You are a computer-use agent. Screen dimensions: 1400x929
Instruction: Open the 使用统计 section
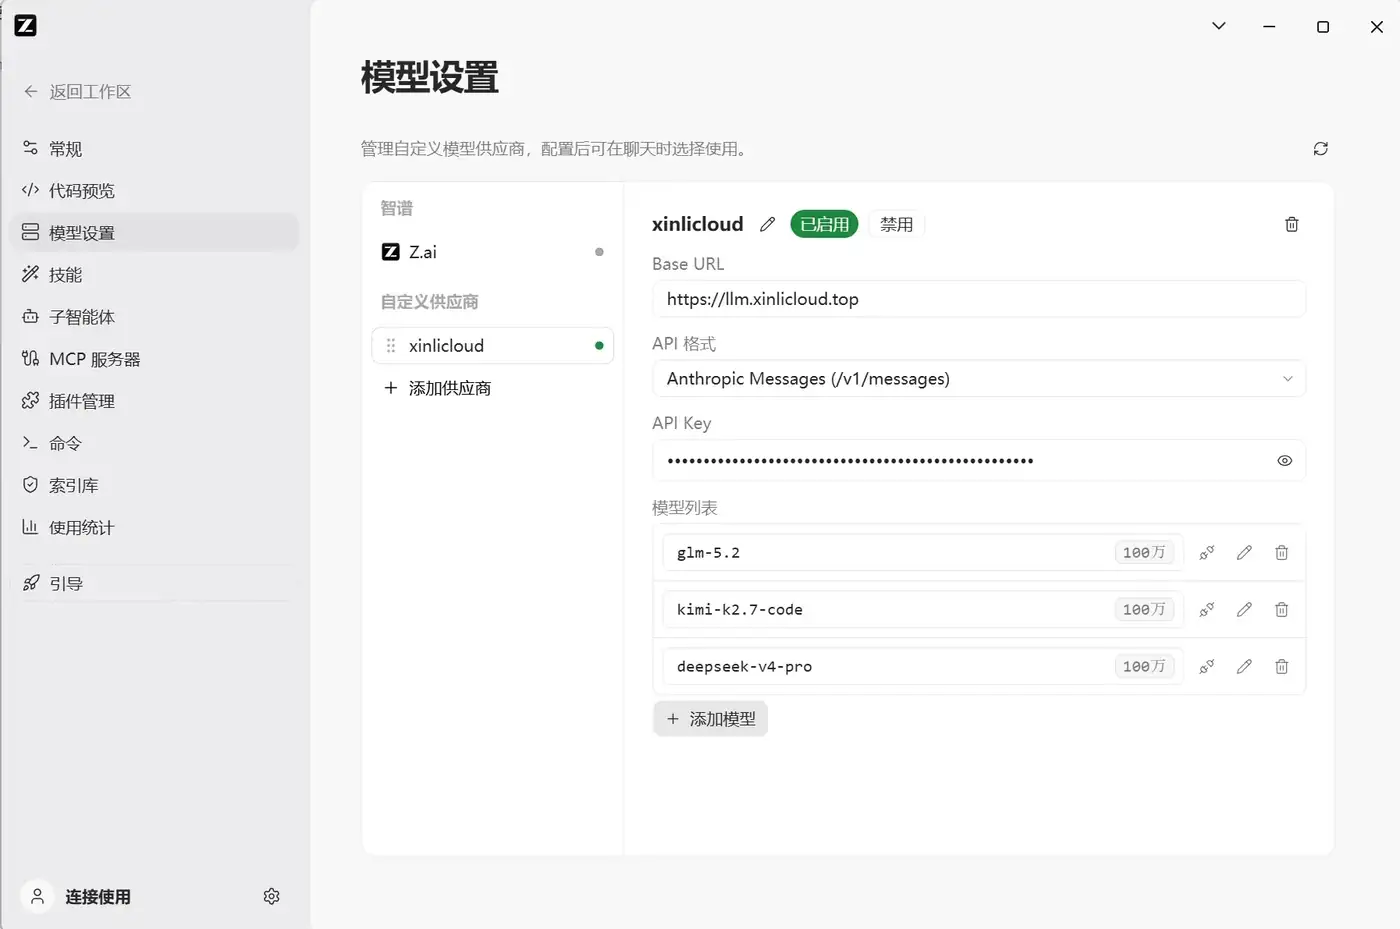[x=154, y=527]
